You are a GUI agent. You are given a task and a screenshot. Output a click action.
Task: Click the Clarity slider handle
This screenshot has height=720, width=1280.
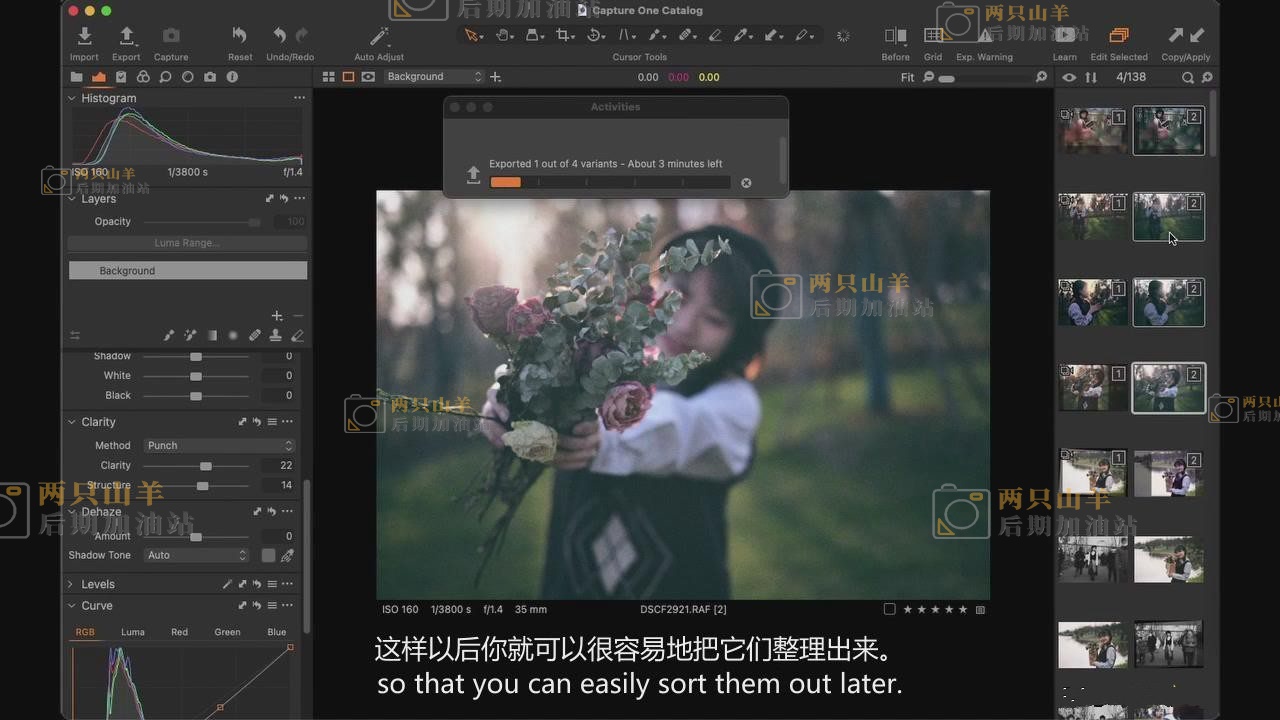(206, 466)
